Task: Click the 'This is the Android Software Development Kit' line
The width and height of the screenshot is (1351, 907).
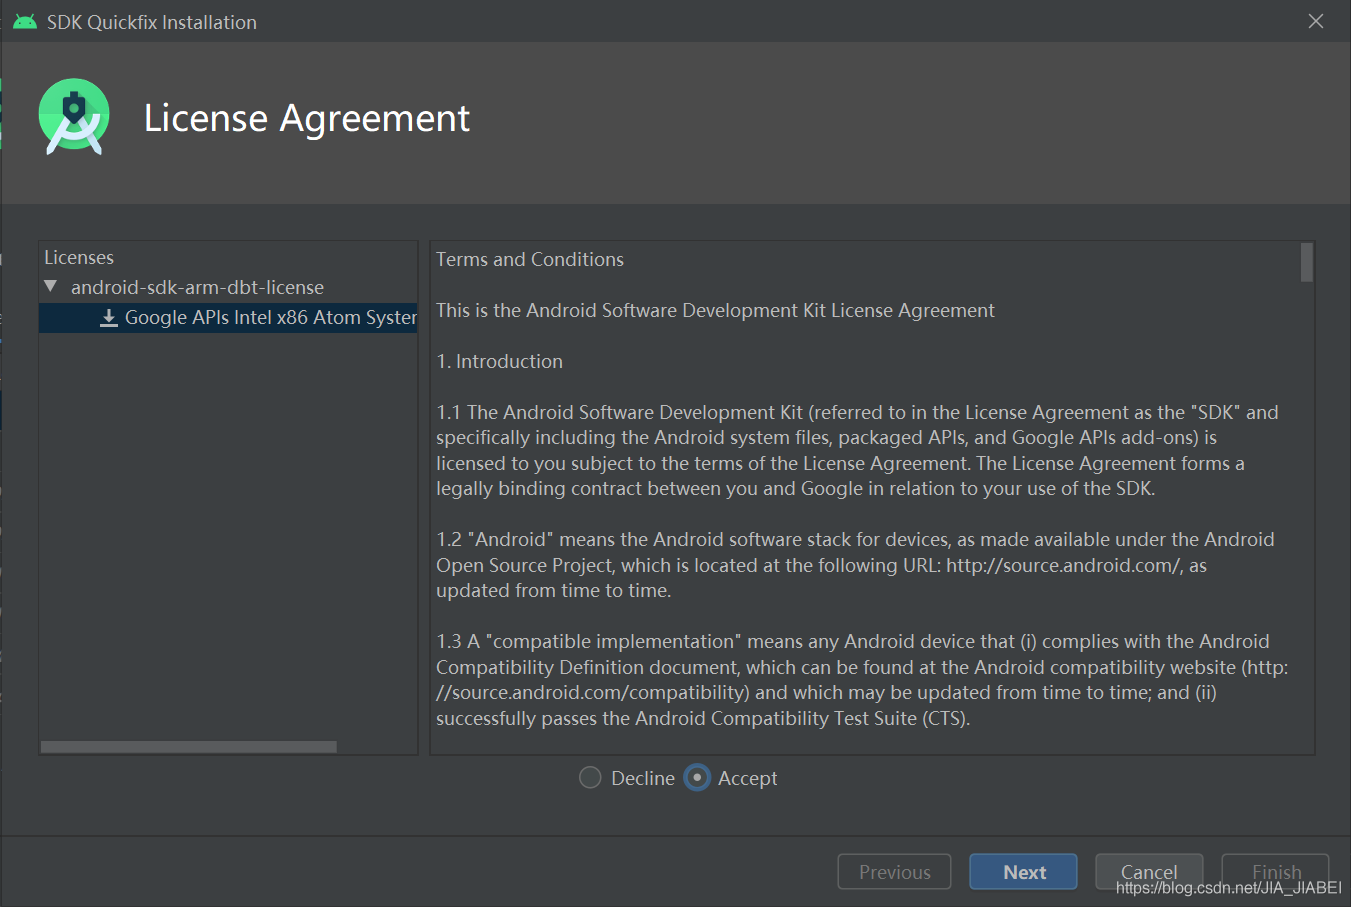Action: pyautogui.click(x=715, y=311)
